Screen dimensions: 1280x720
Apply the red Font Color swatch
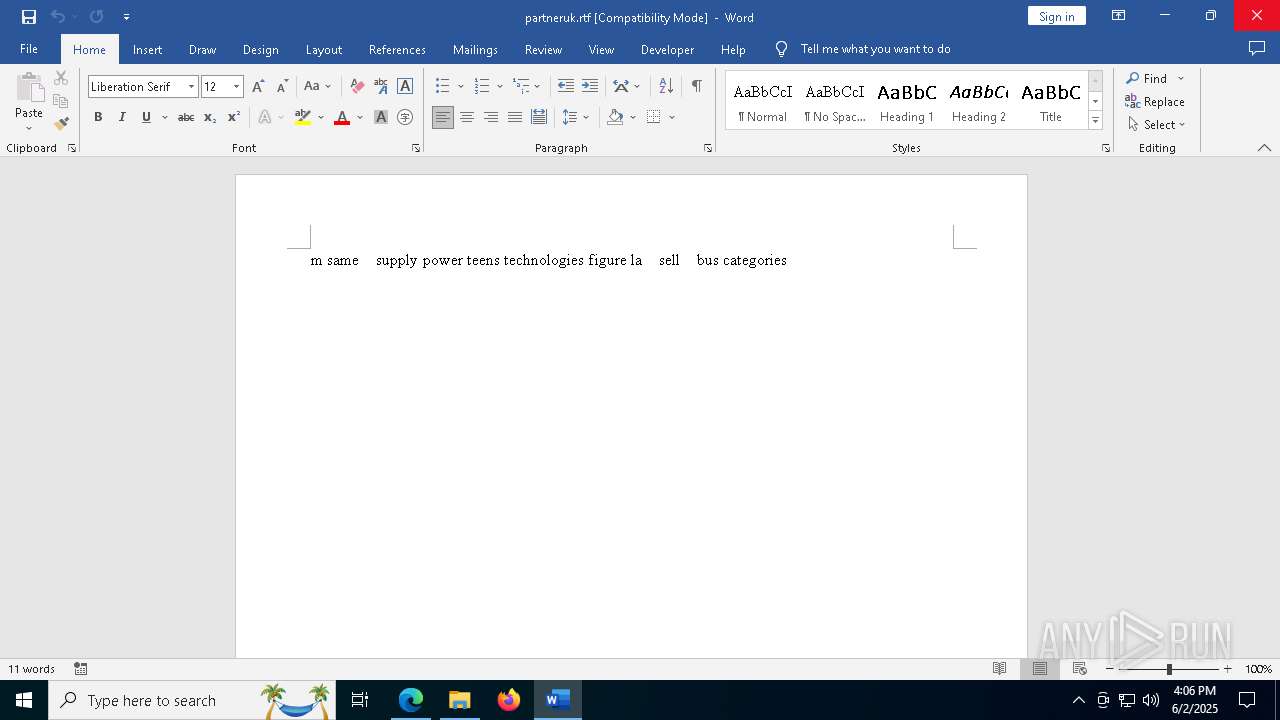click(x=342, y=117)
